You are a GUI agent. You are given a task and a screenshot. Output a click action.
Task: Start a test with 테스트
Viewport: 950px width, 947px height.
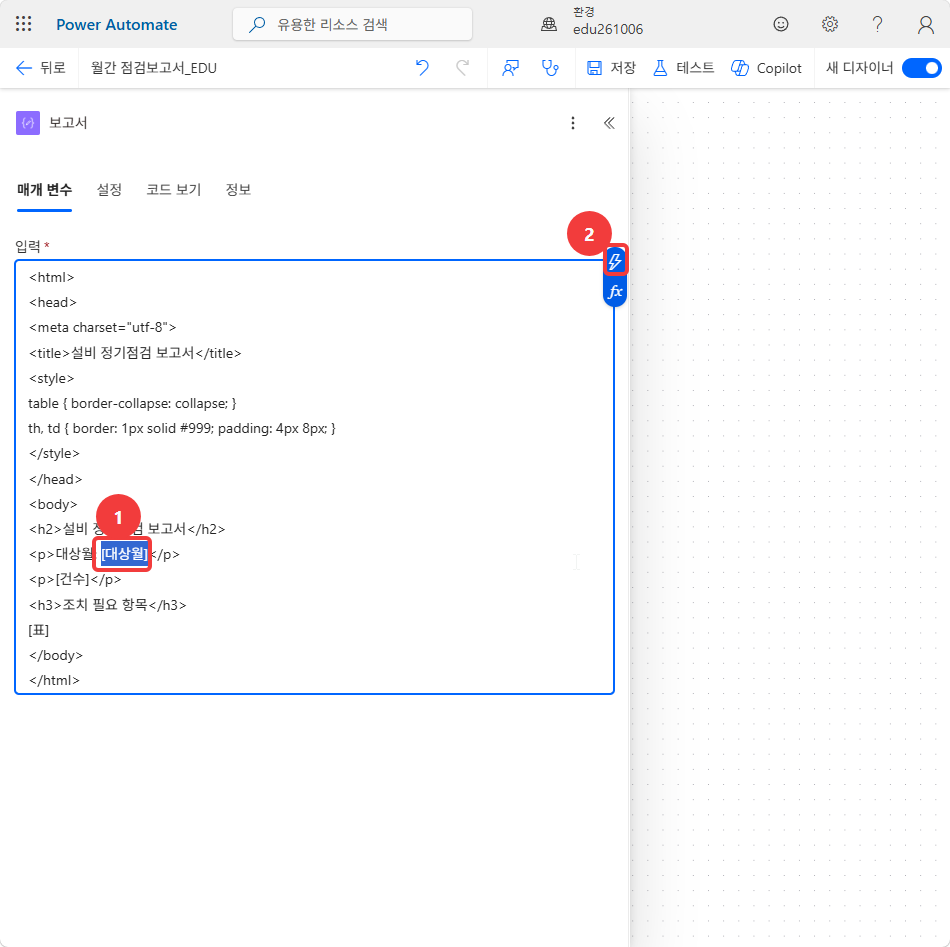pos(683,68)
